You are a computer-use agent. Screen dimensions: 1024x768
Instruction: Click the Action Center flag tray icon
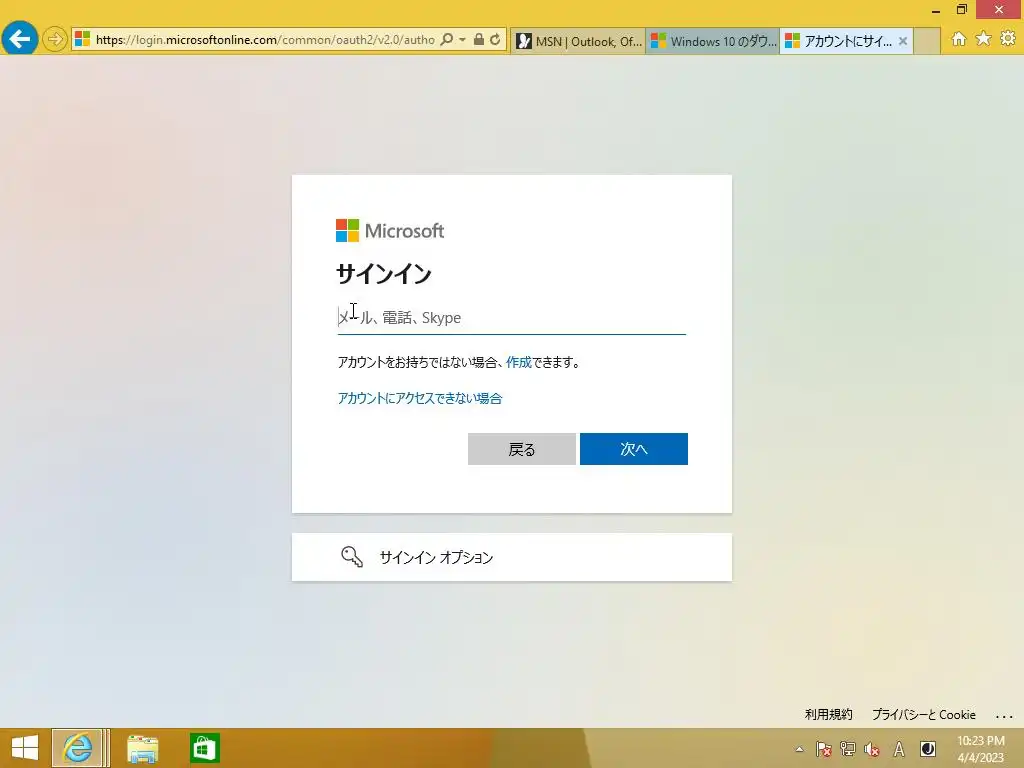point(824,749)
